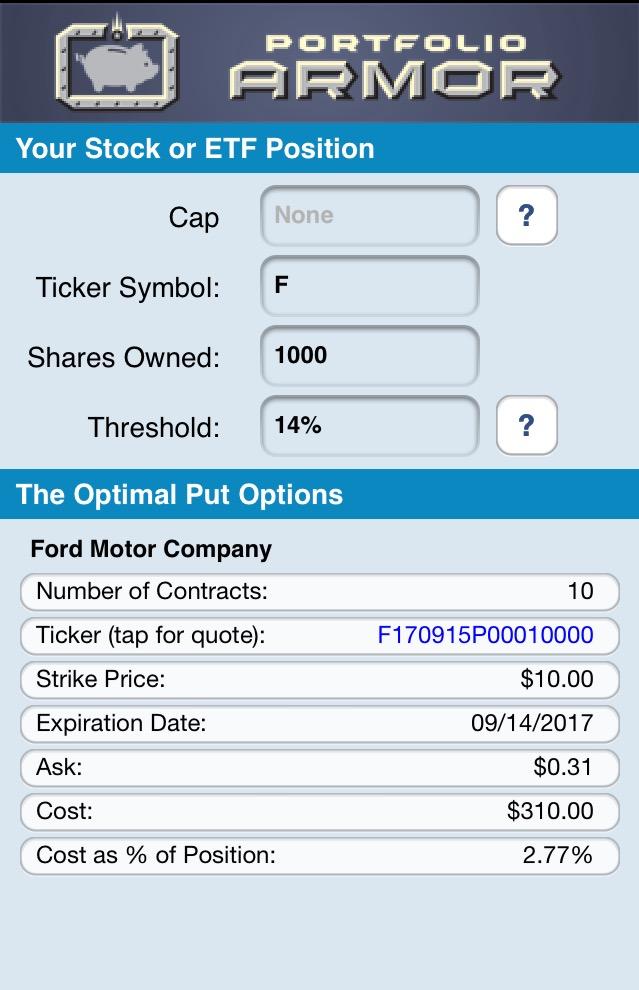The width and height of the screenshot is (639, 990).
Task: Tap the Cost row showing $310.00
Action: click(x=320, y=811)
